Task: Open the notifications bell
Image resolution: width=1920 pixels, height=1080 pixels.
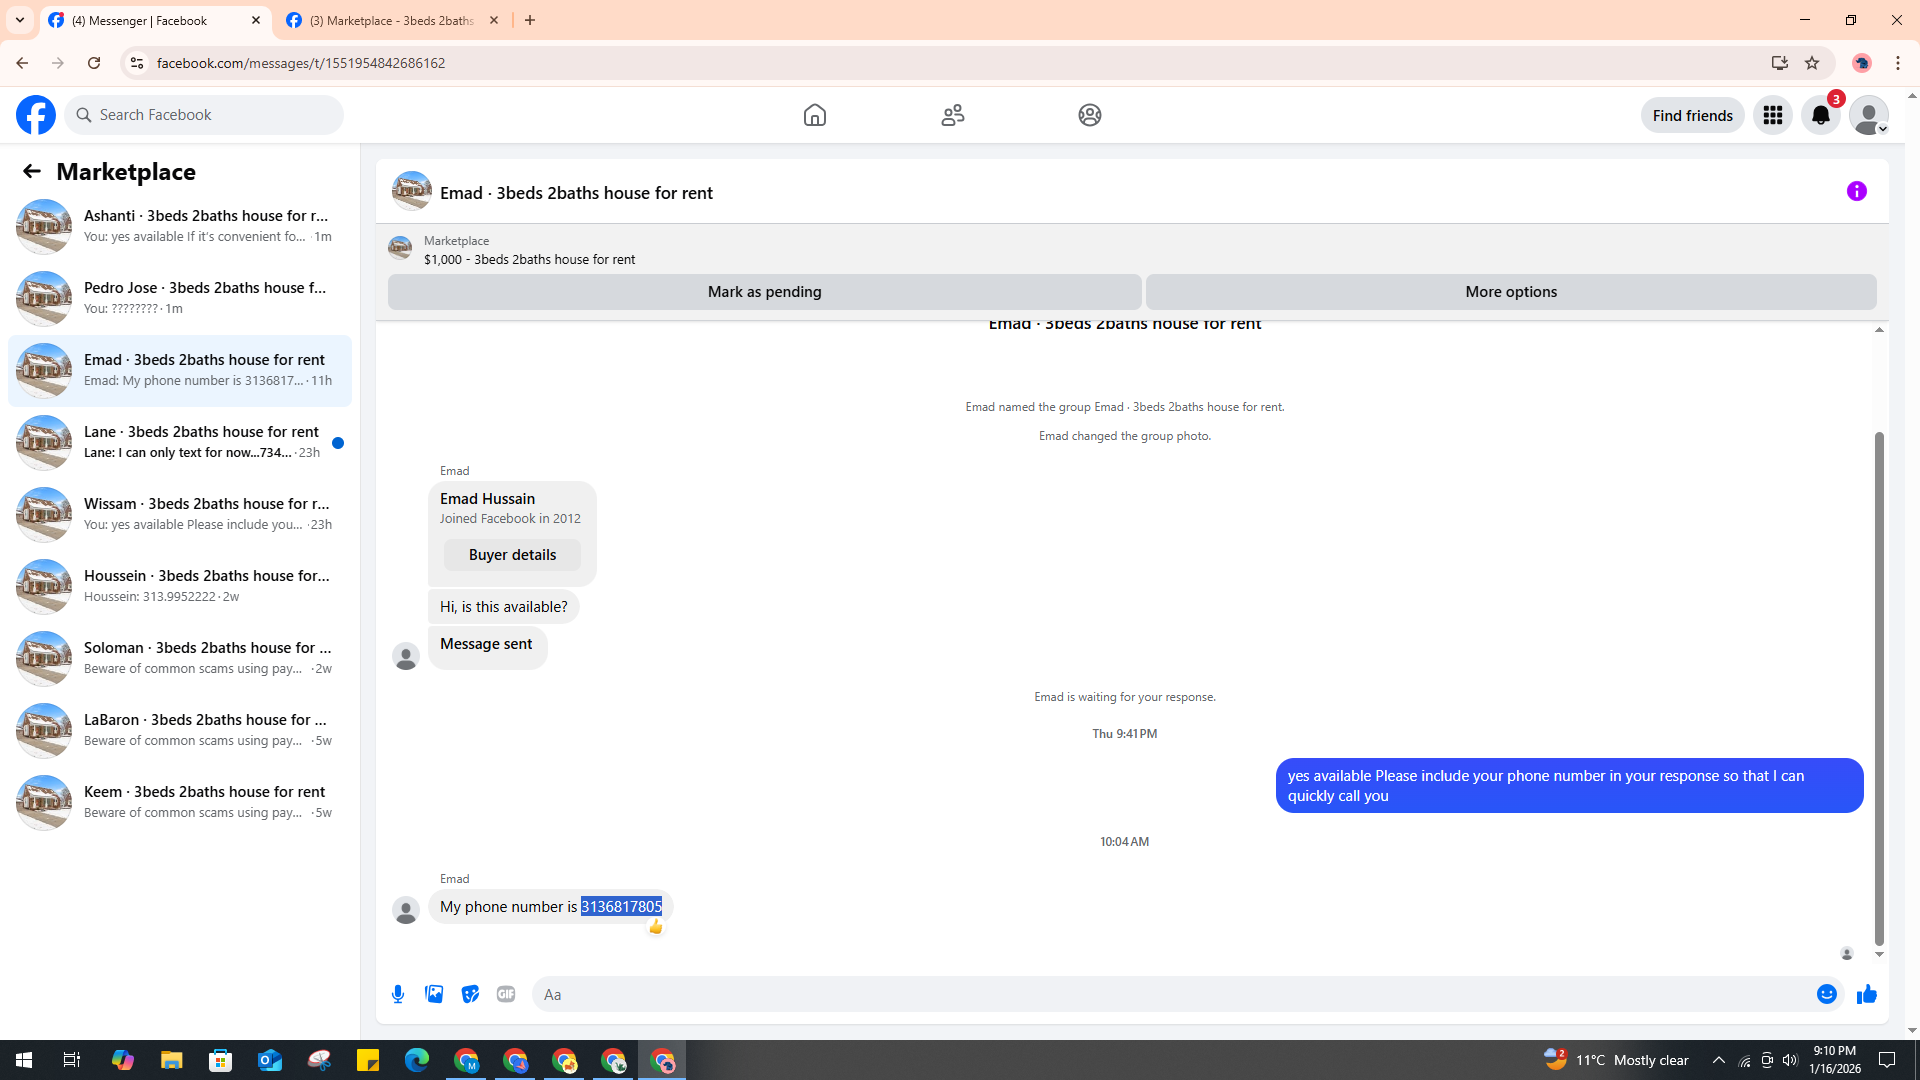Action: 1820,115
